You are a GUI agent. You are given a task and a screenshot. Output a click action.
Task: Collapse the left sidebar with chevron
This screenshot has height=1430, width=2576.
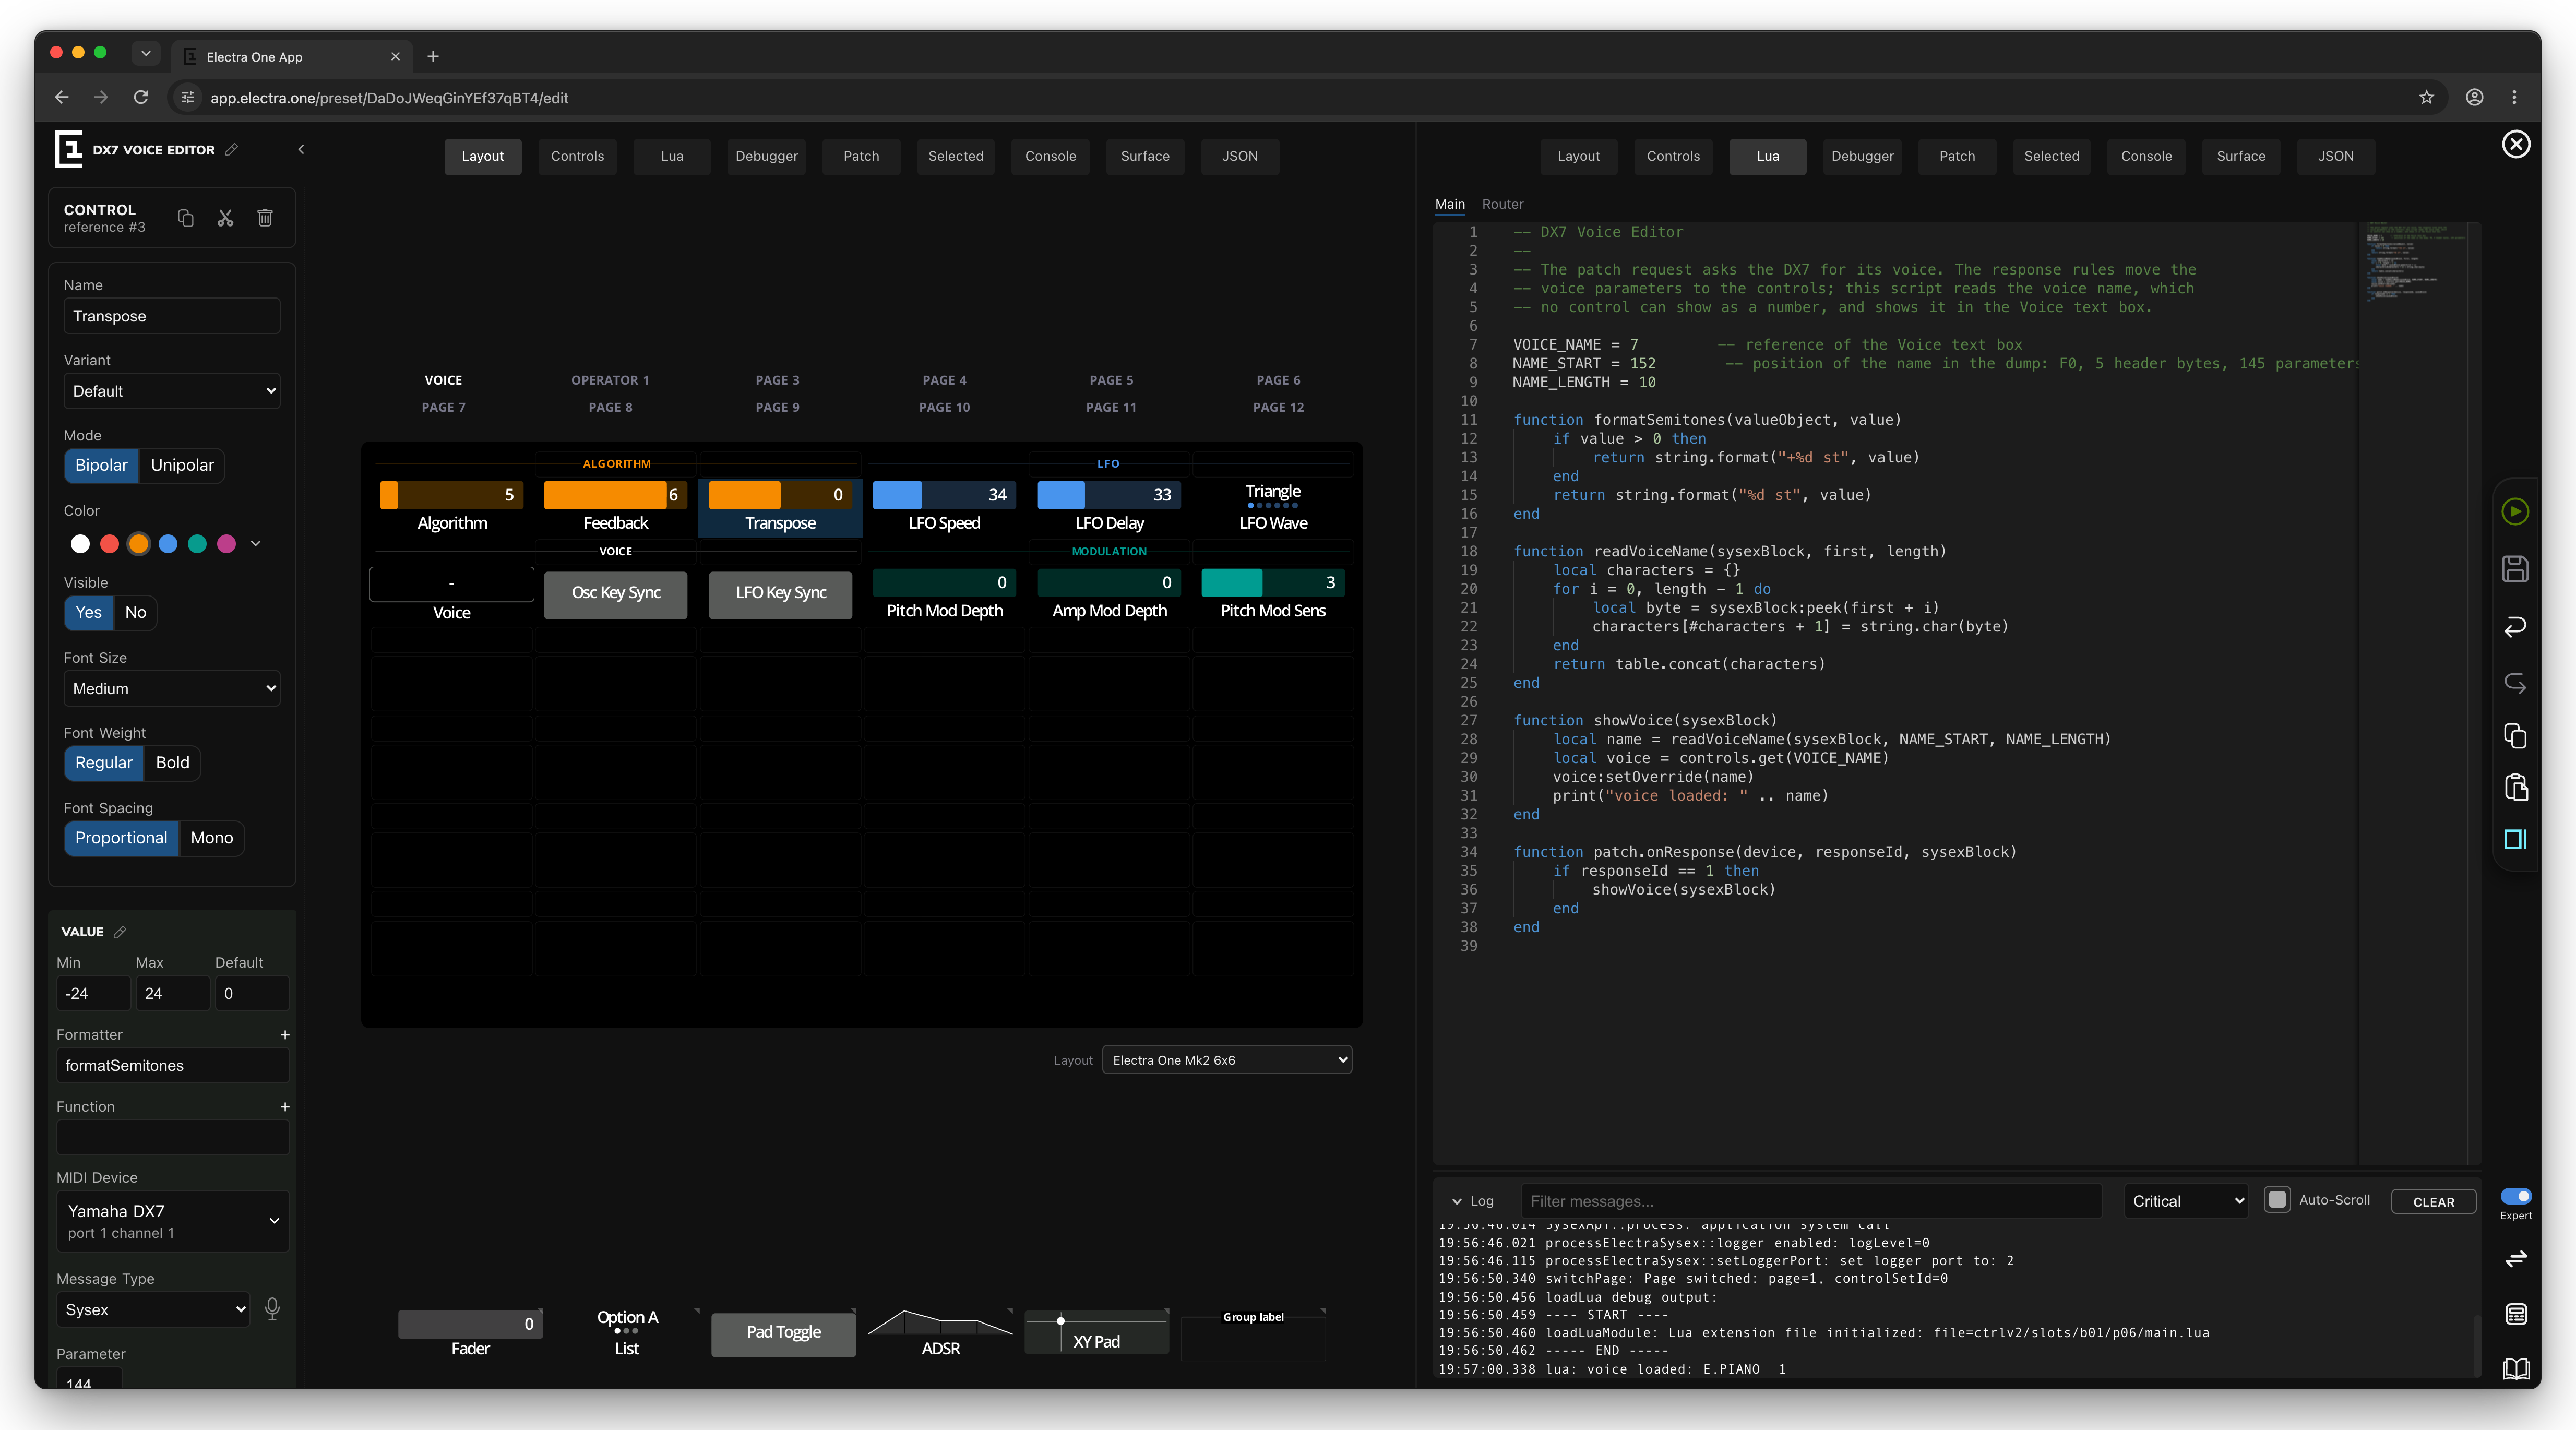tap(300, 149)
